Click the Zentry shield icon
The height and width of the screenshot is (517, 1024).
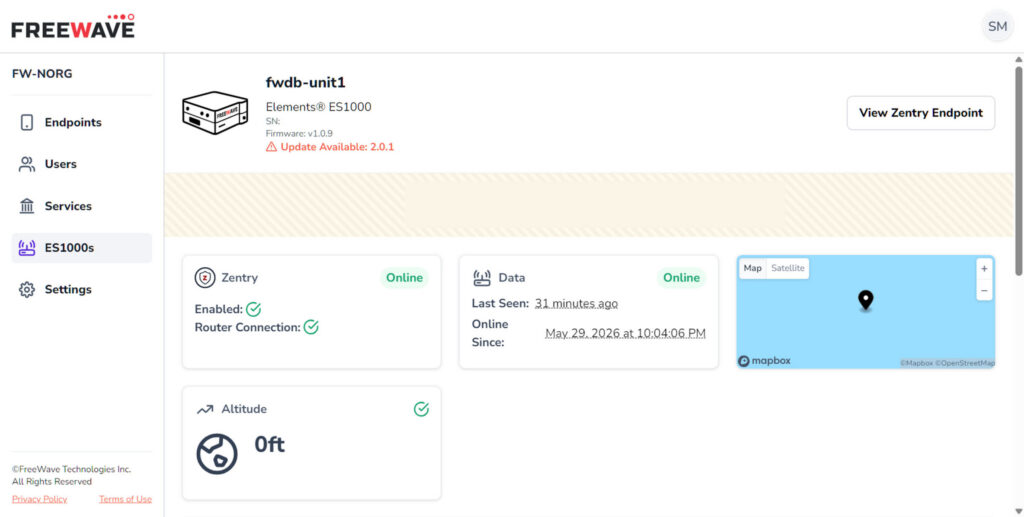pos(205,277)
